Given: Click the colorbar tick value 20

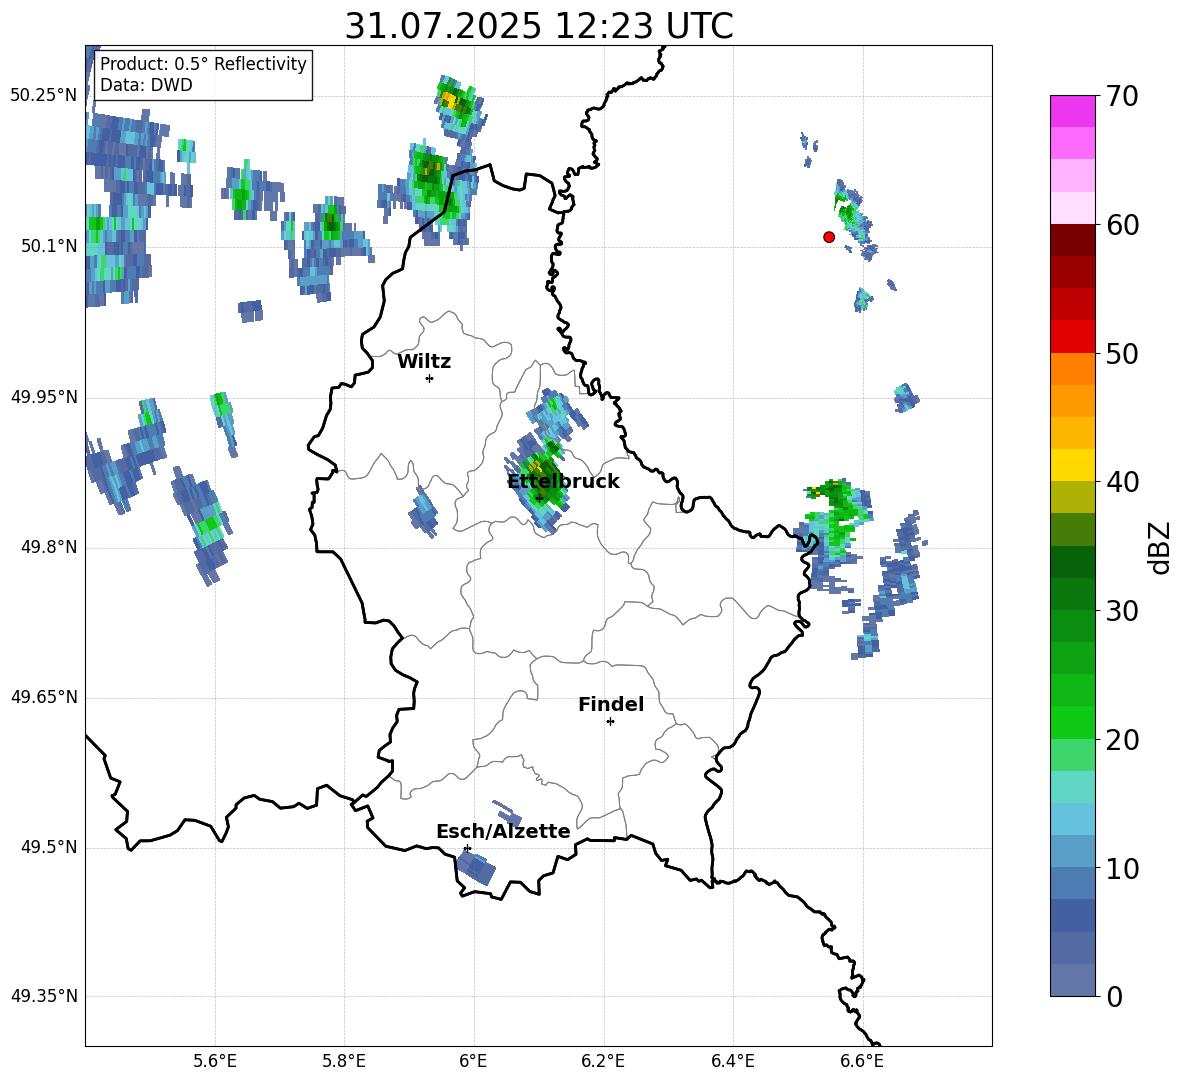Looking at the screenshot, I should coord(1122,740).
